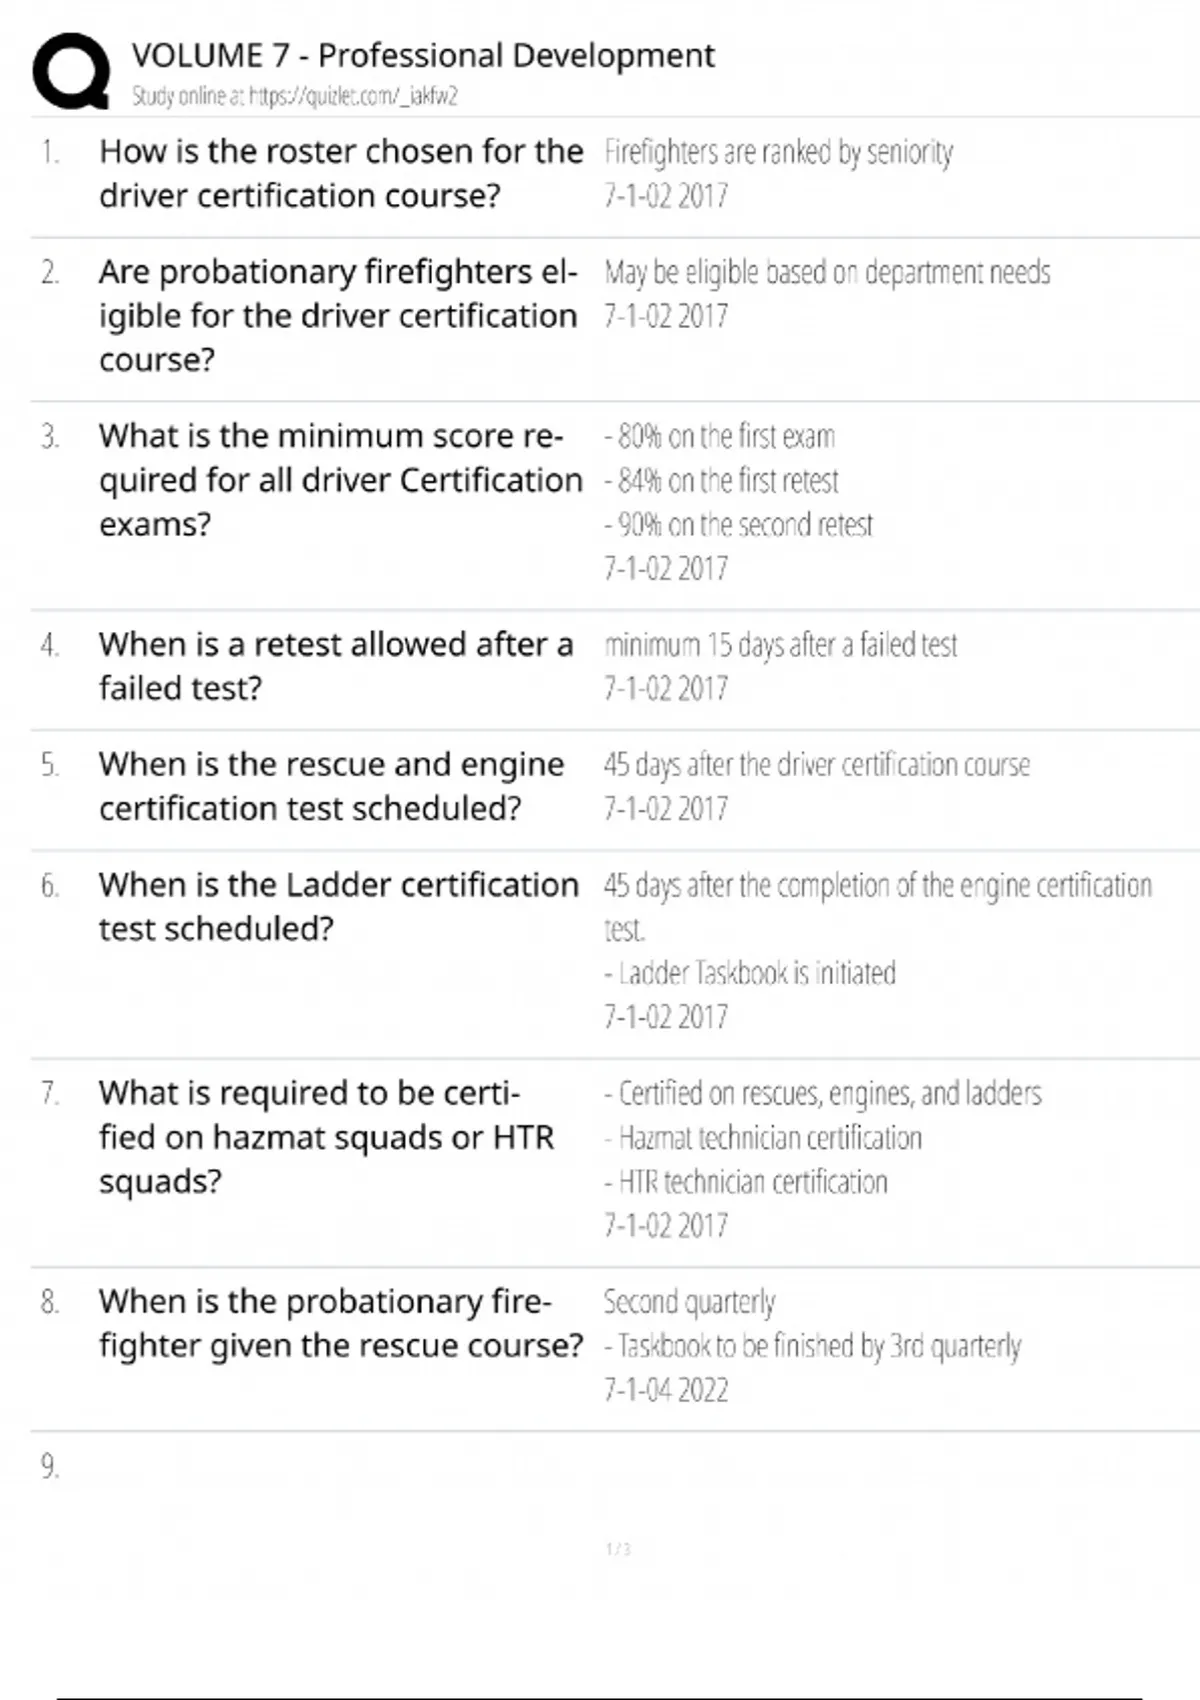Select the minimum score required question
The height and width of the screenshot is (1700, 1200).
coord(340,480)
